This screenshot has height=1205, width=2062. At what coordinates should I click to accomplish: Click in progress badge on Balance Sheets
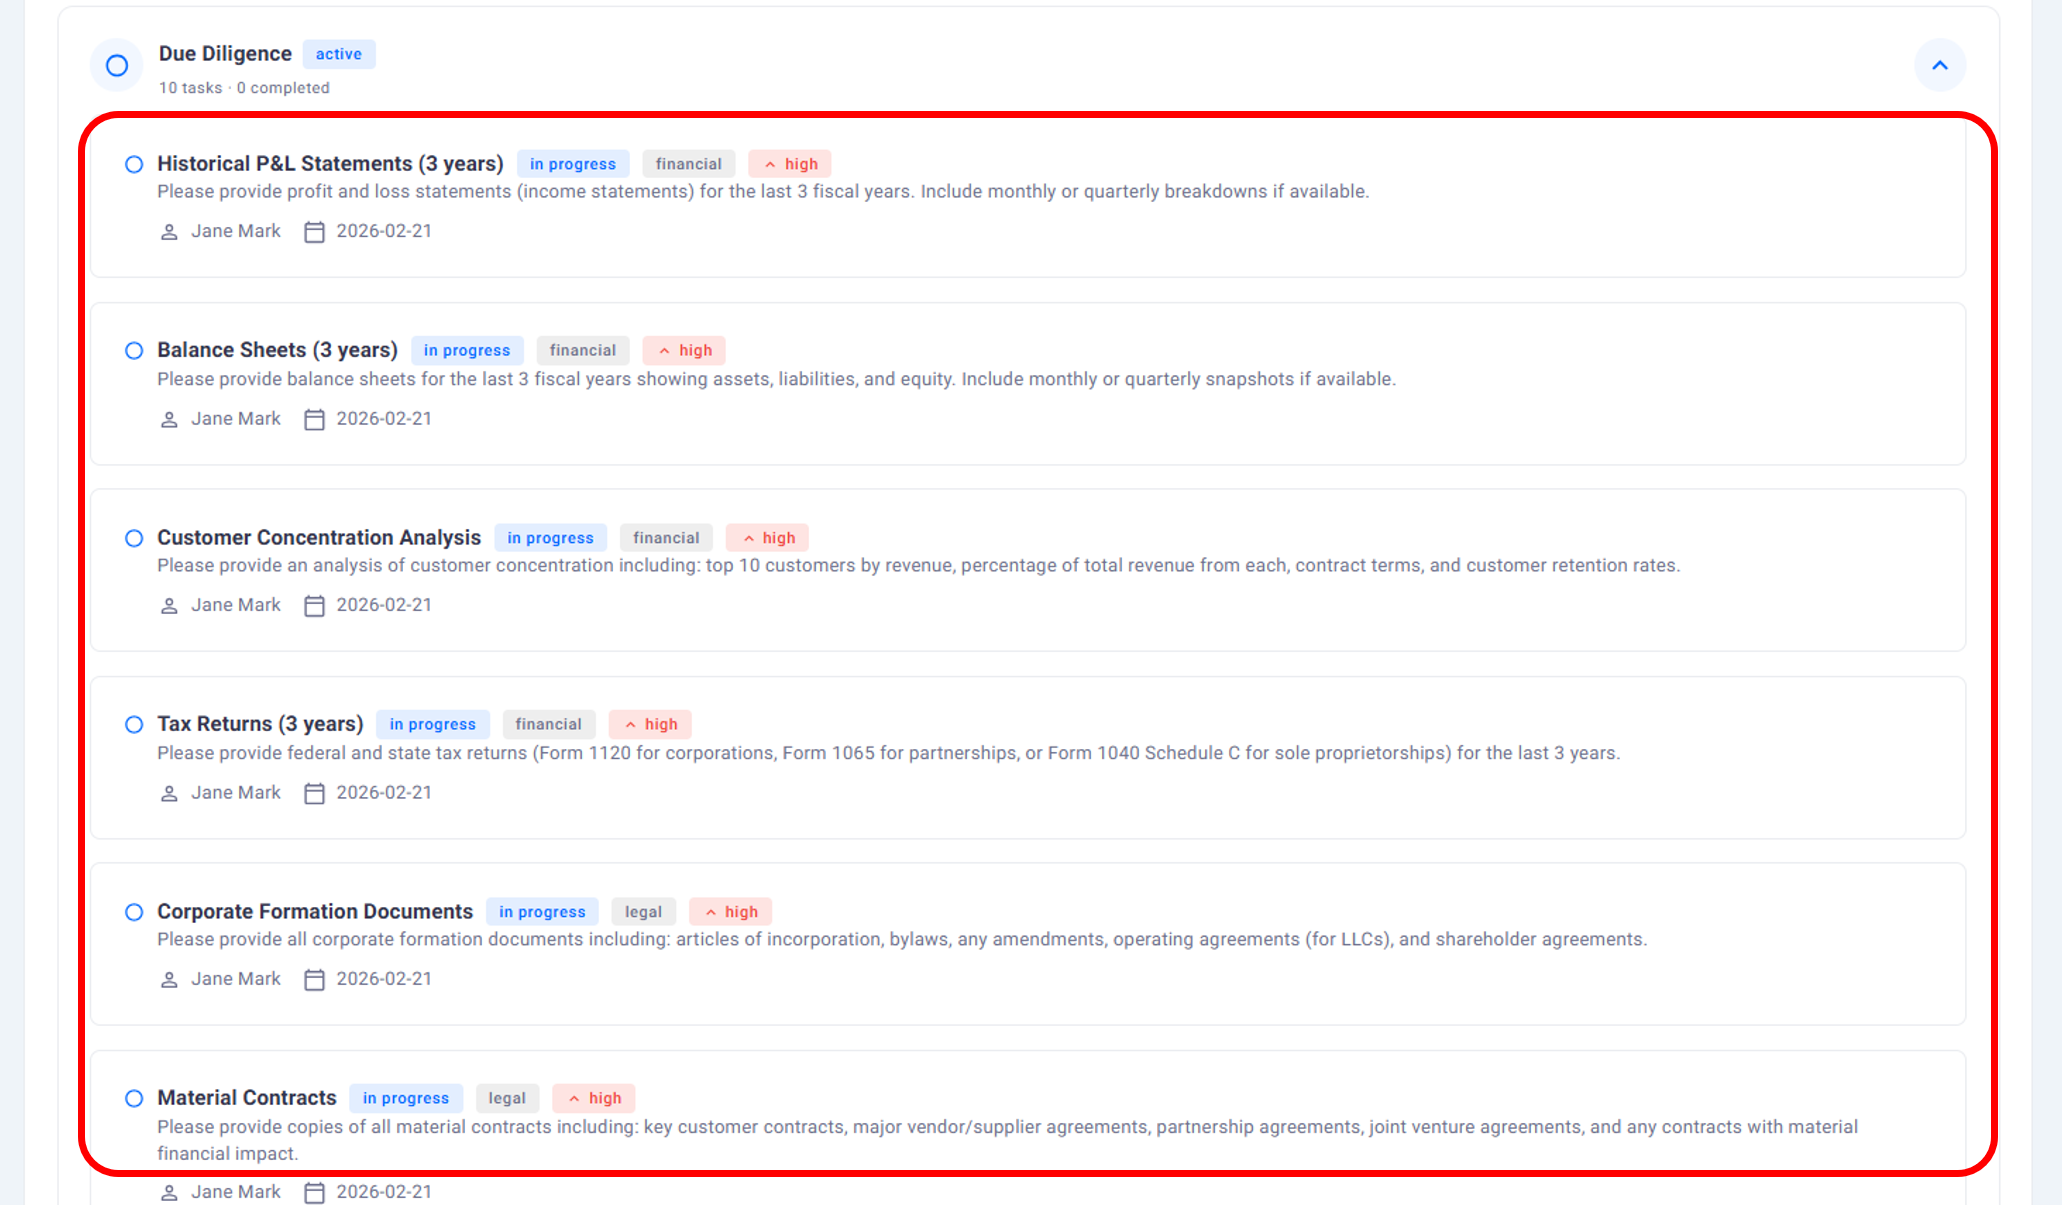tap(467, 351)
